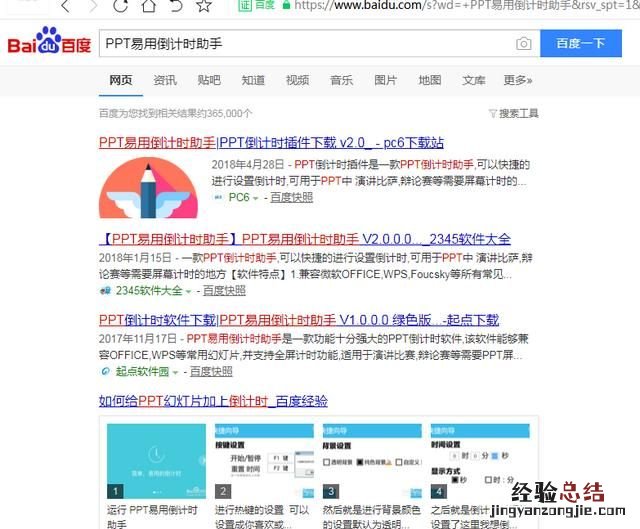Open 百度快照 for the 2345软件大全 result
640x529 pixels.
coord(224,291)
